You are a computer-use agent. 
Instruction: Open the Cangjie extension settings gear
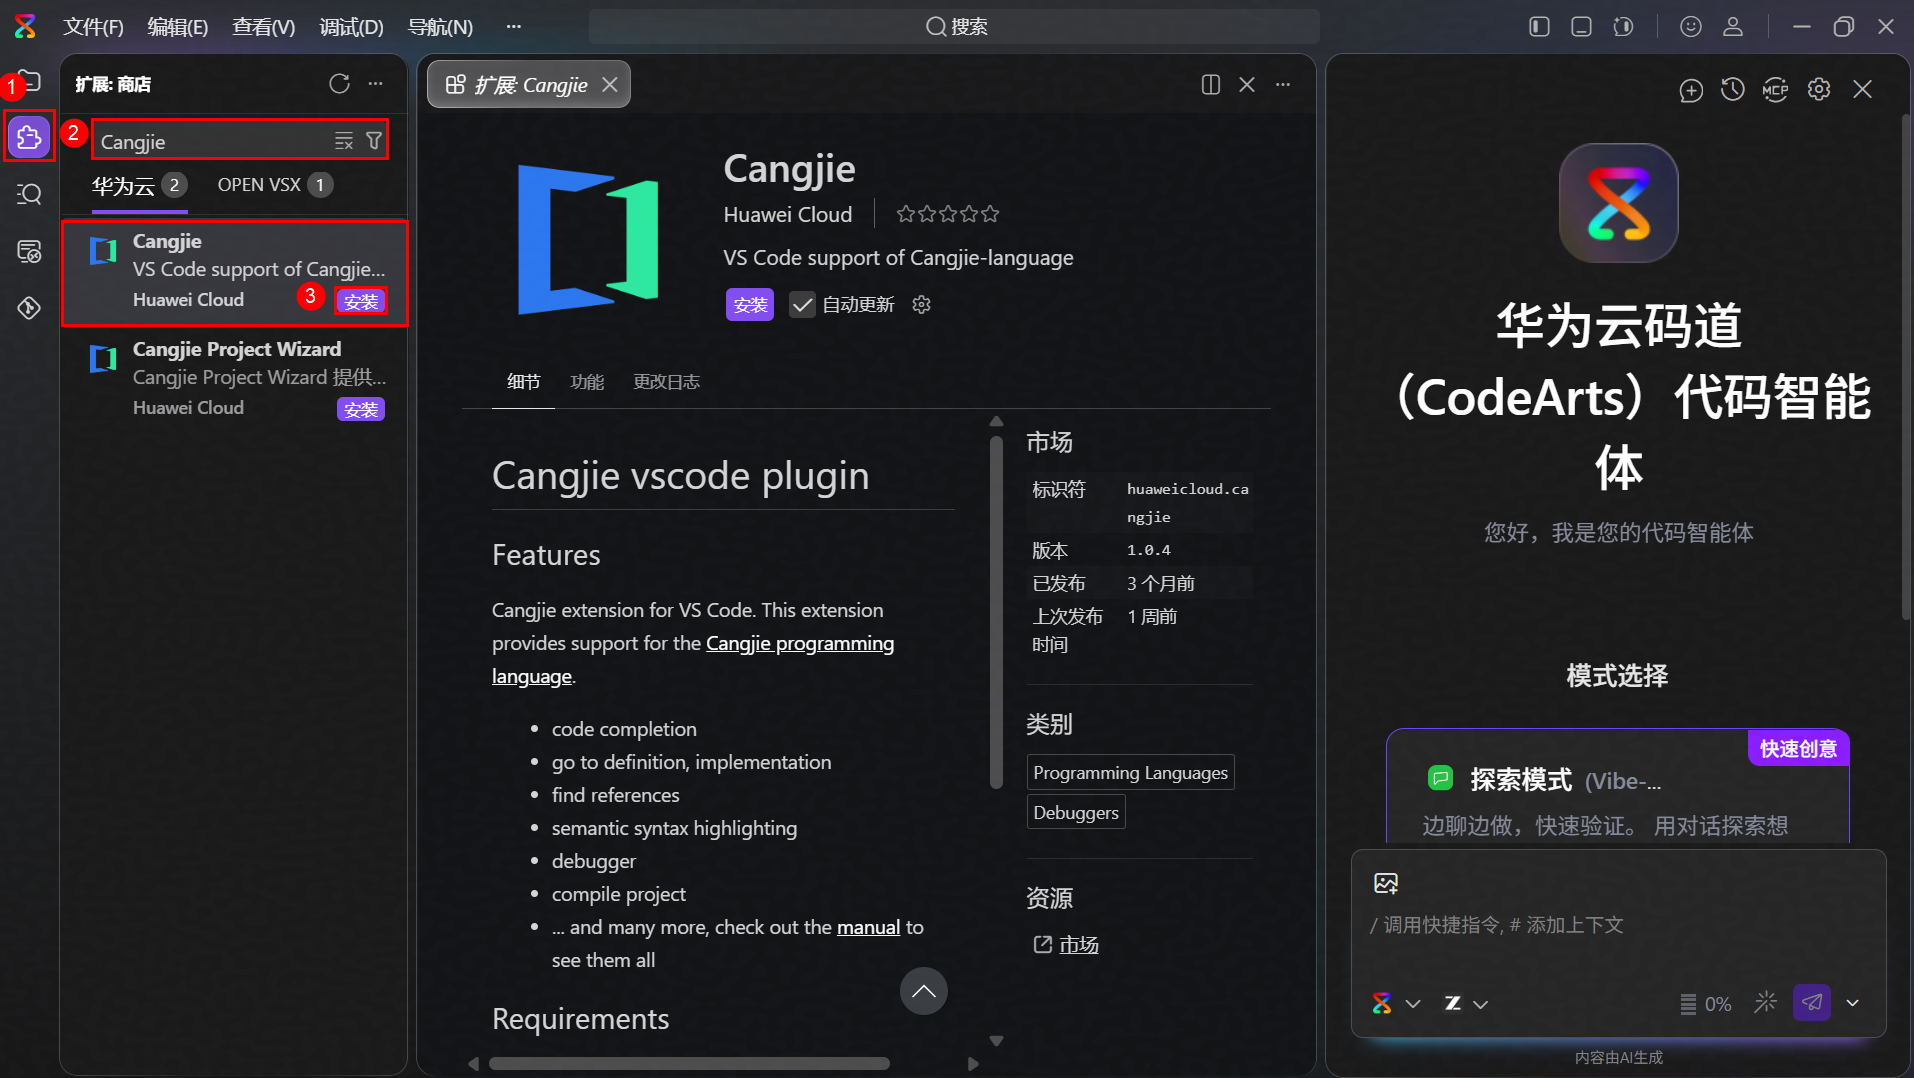click(x=922, y=304)
